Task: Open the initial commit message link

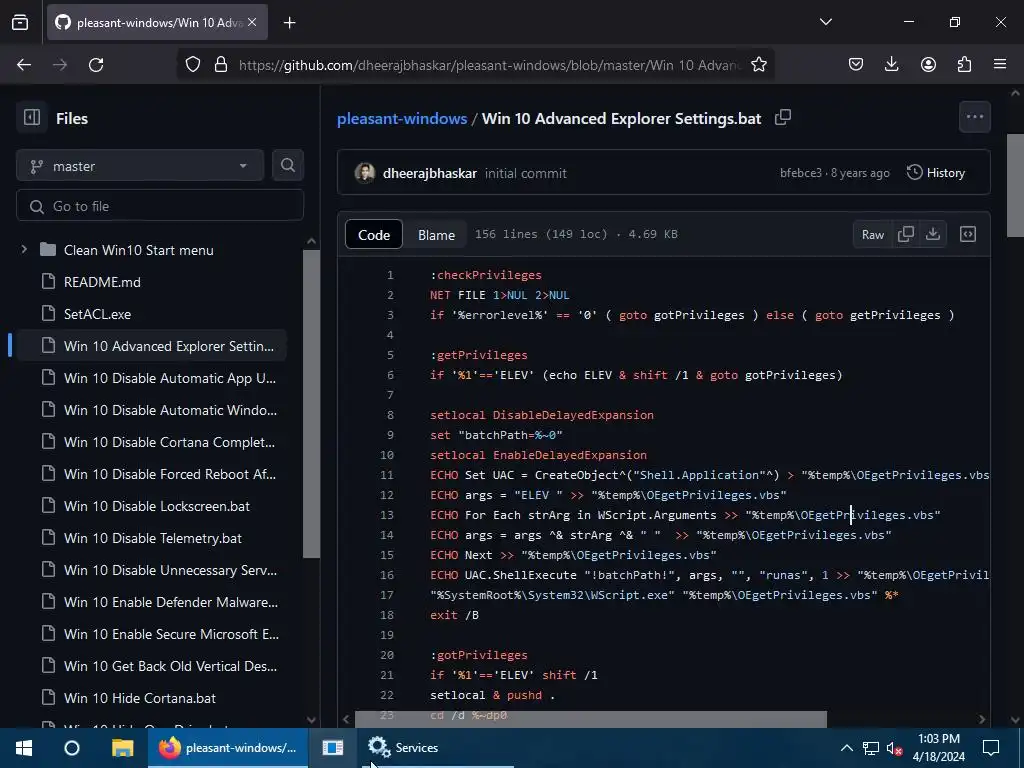Action: point(526,173)
